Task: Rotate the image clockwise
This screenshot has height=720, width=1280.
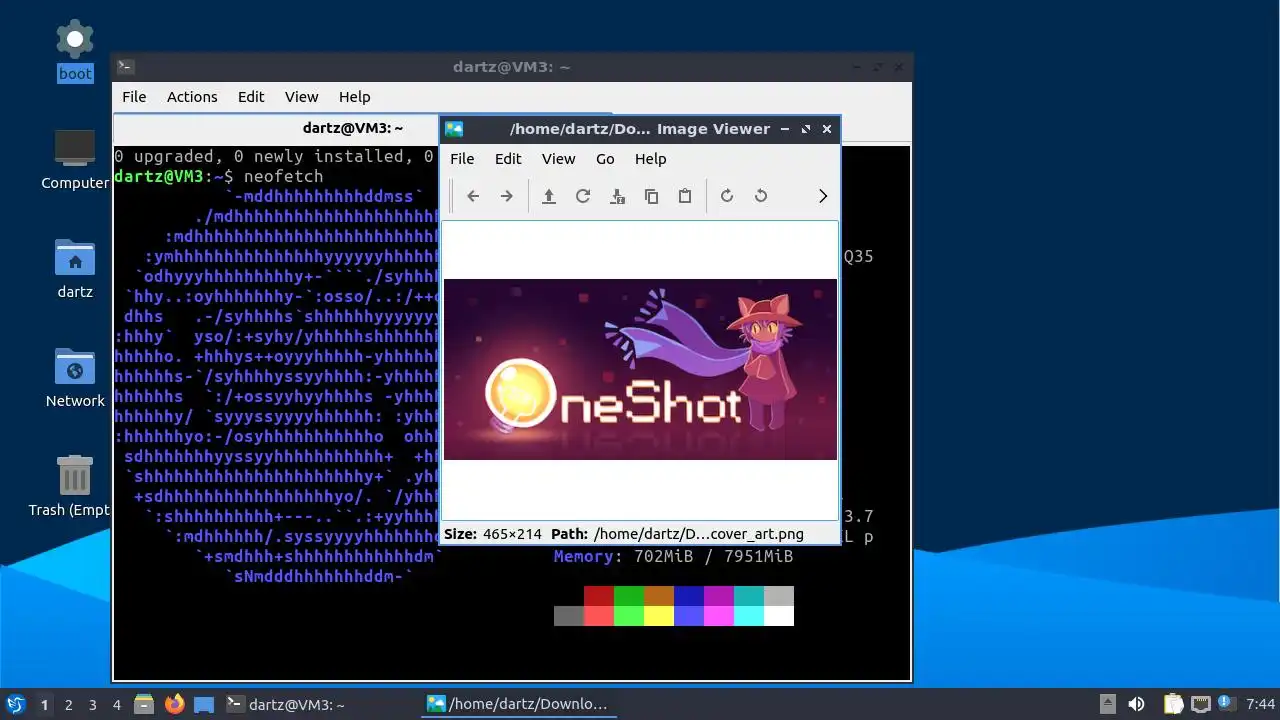Action: click(x=727, y=196)
